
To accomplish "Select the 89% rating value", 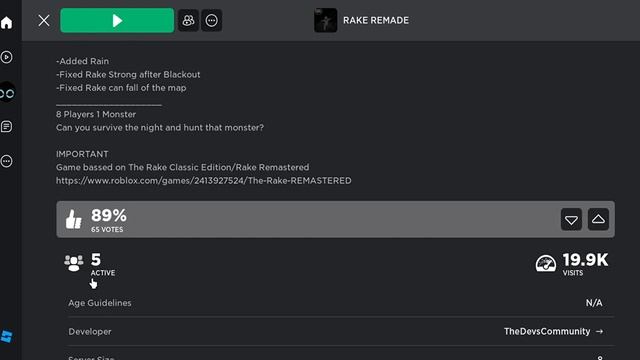I will (x=109, y=215).
